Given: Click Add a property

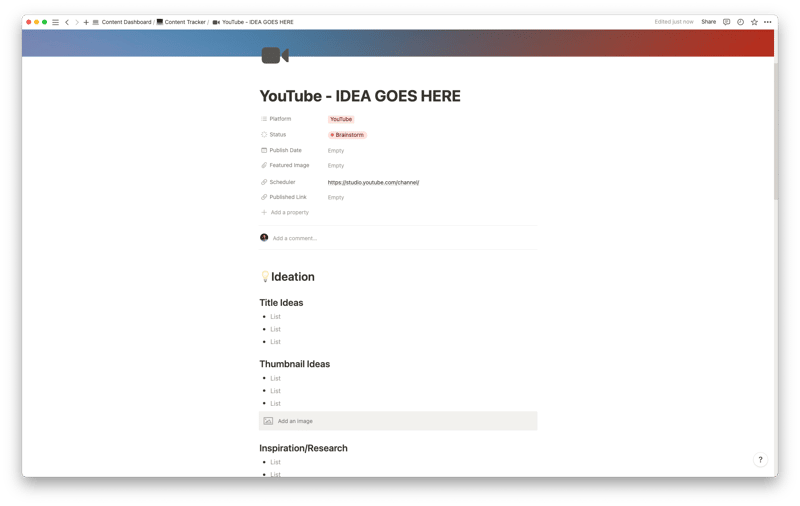Looking at the screenshot, I should click(289, 212).
